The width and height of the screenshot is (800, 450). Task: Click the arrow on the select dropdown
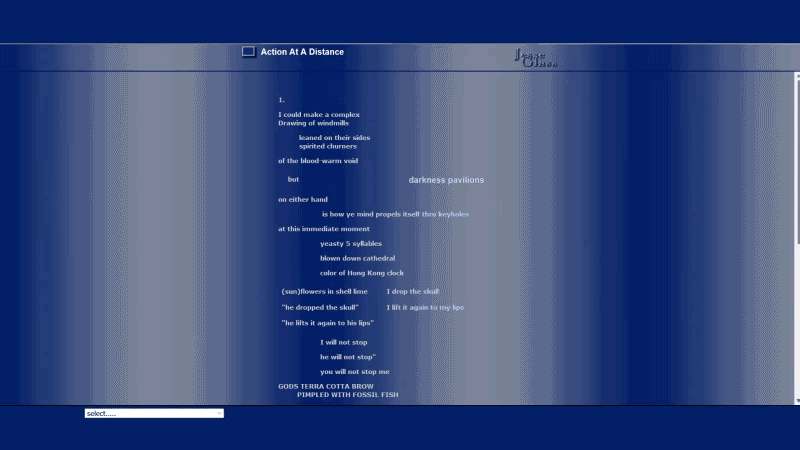point(219,413)
